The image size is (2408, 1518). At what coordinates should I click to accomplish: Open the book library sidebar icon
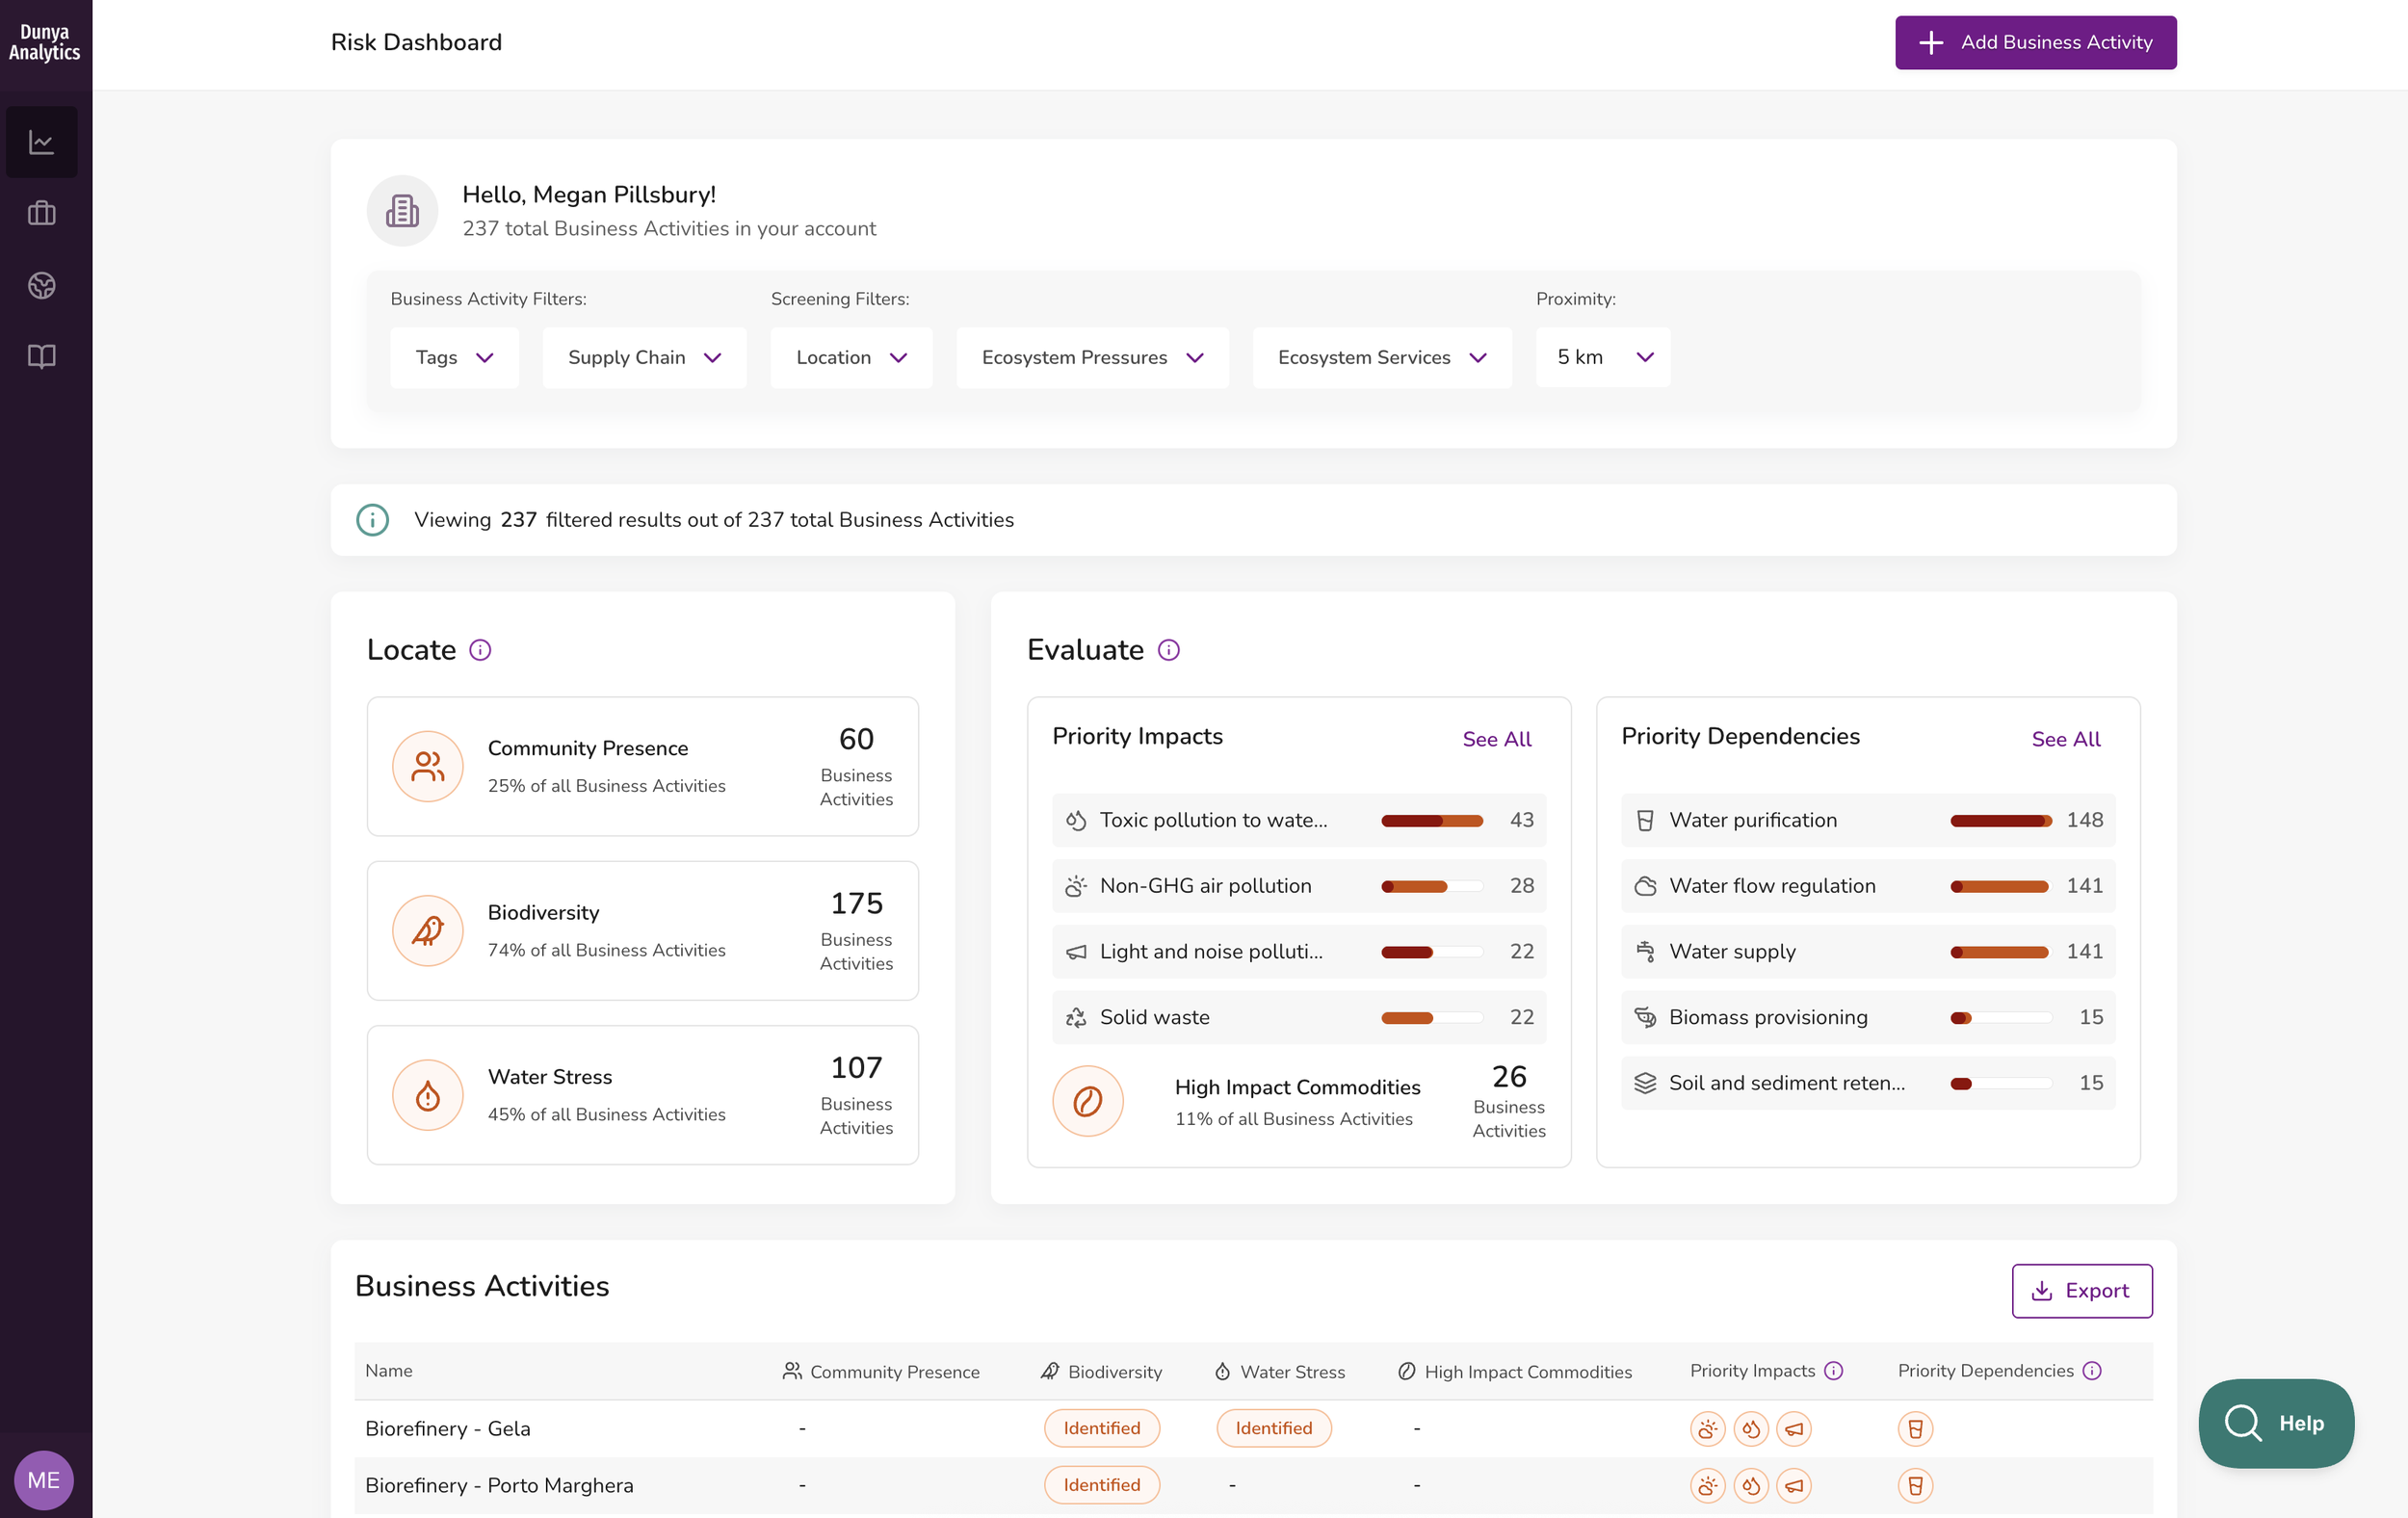click(x=41, y=356)
